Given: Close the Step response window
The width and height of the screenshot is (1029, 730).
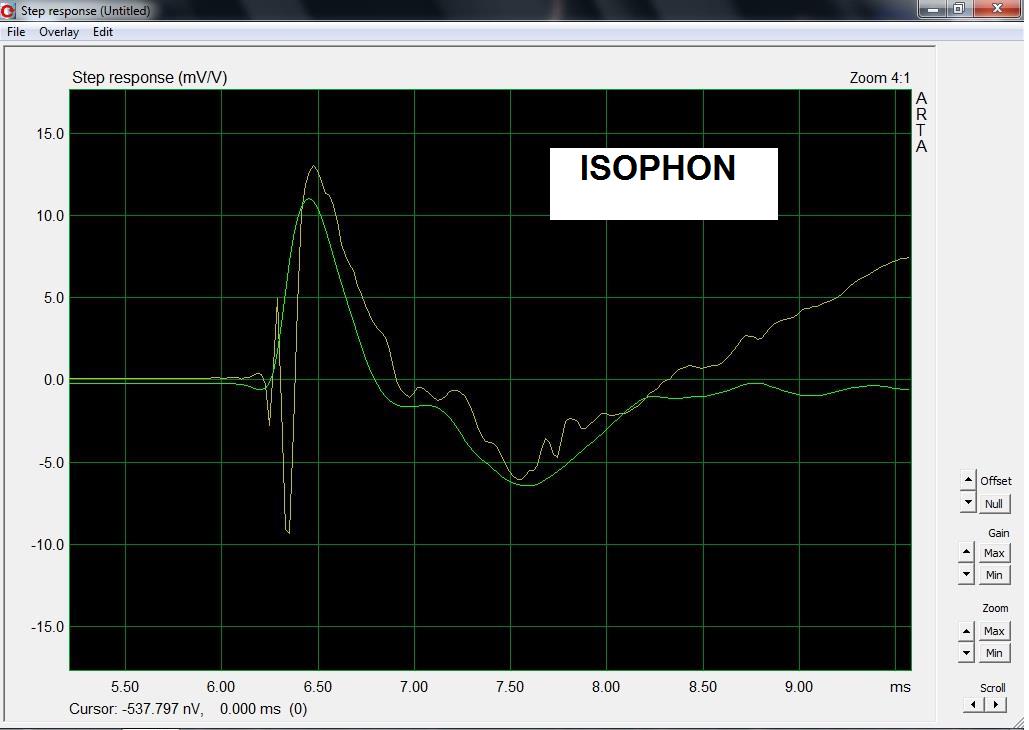Looking at the screenshot, I should pyautogui.click(x=998, y=9).
